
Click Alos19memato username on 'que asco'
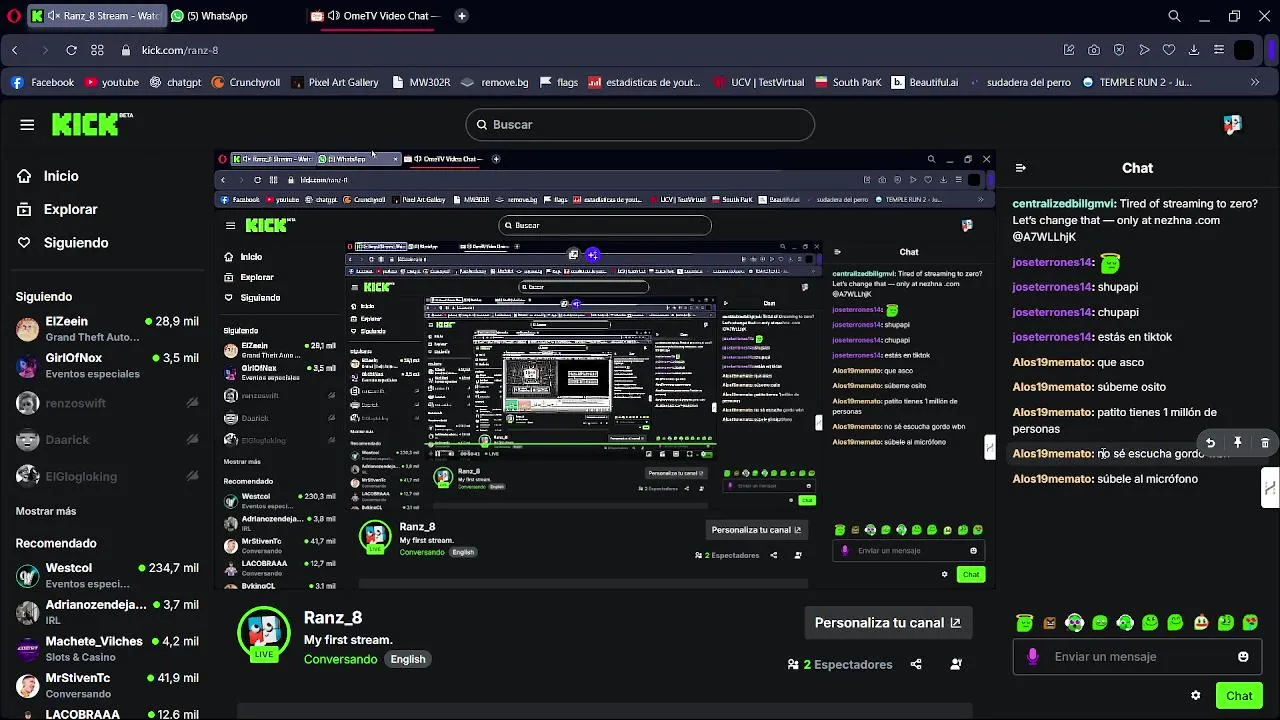pos(1052,362)
